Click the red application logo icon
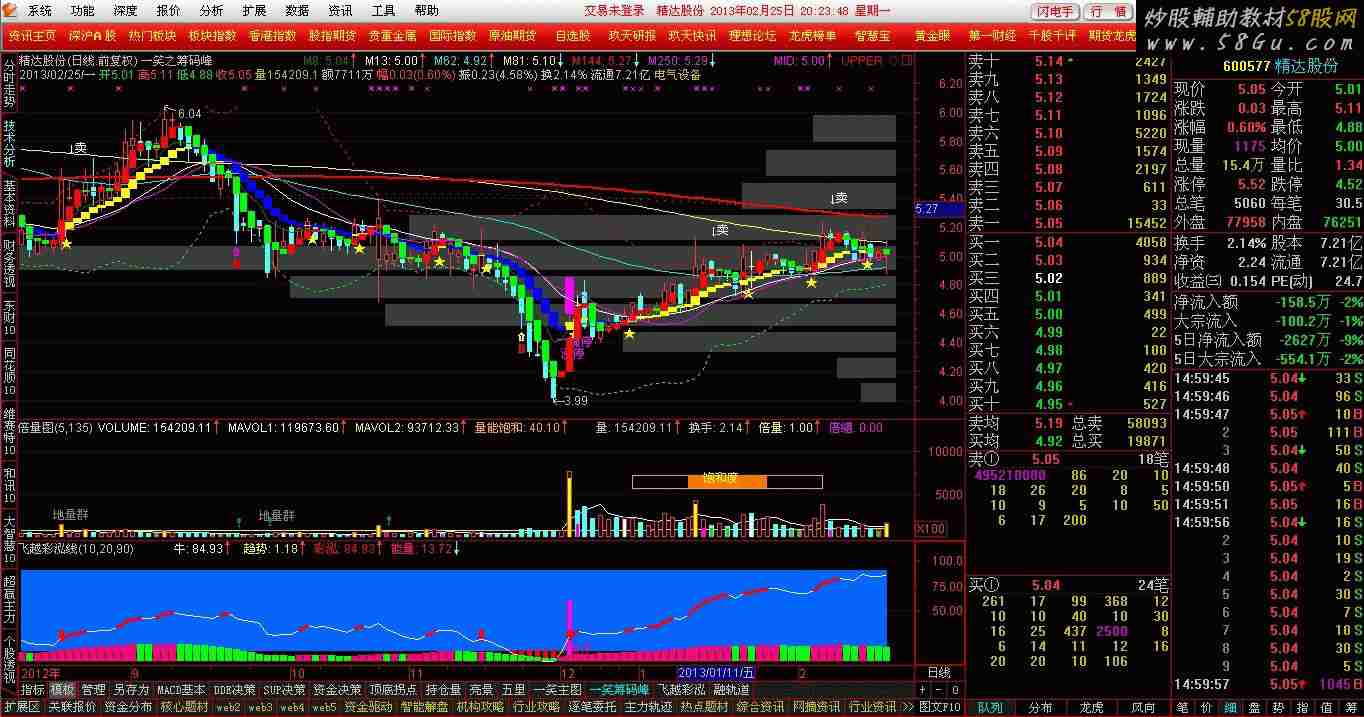 pyautogui.click(x=11, y=11)
